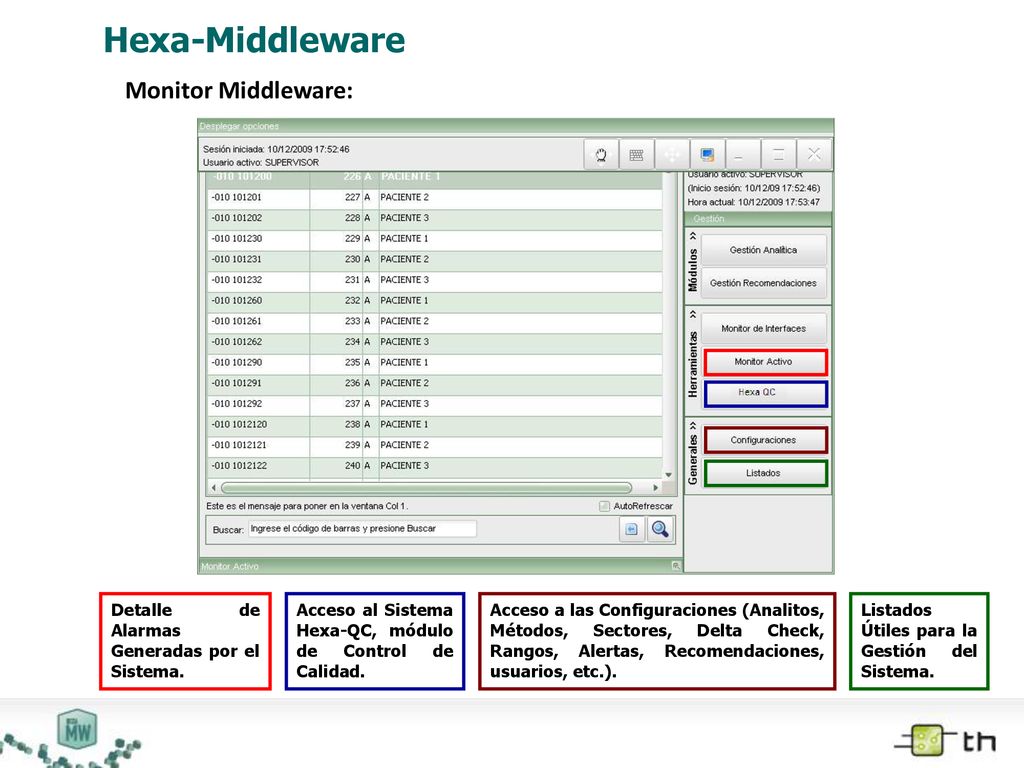Screen dimensions: 1024x768
Task: Click number 233 in the list
Action: click(353, 321)
